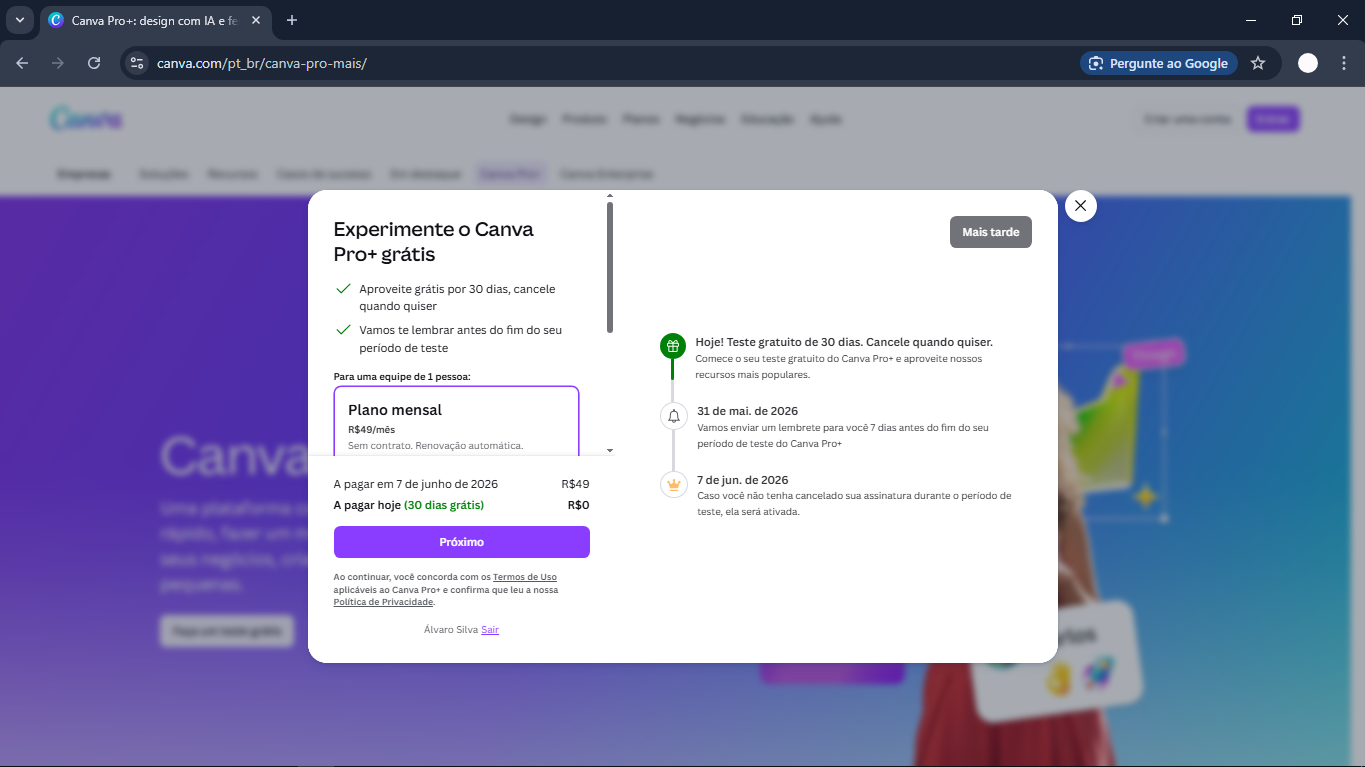Click the dialog's scroll-down arrow

click(x=610, y=451)
